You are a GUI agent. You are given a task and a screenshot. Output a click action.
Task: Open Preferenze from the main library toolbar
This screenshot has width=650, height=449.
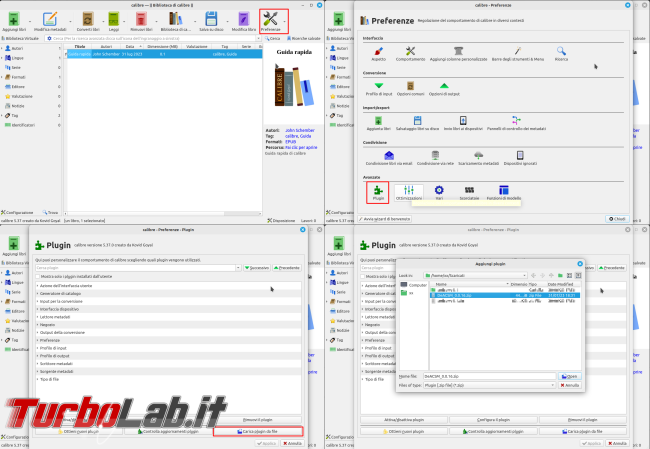click(270, 22)
